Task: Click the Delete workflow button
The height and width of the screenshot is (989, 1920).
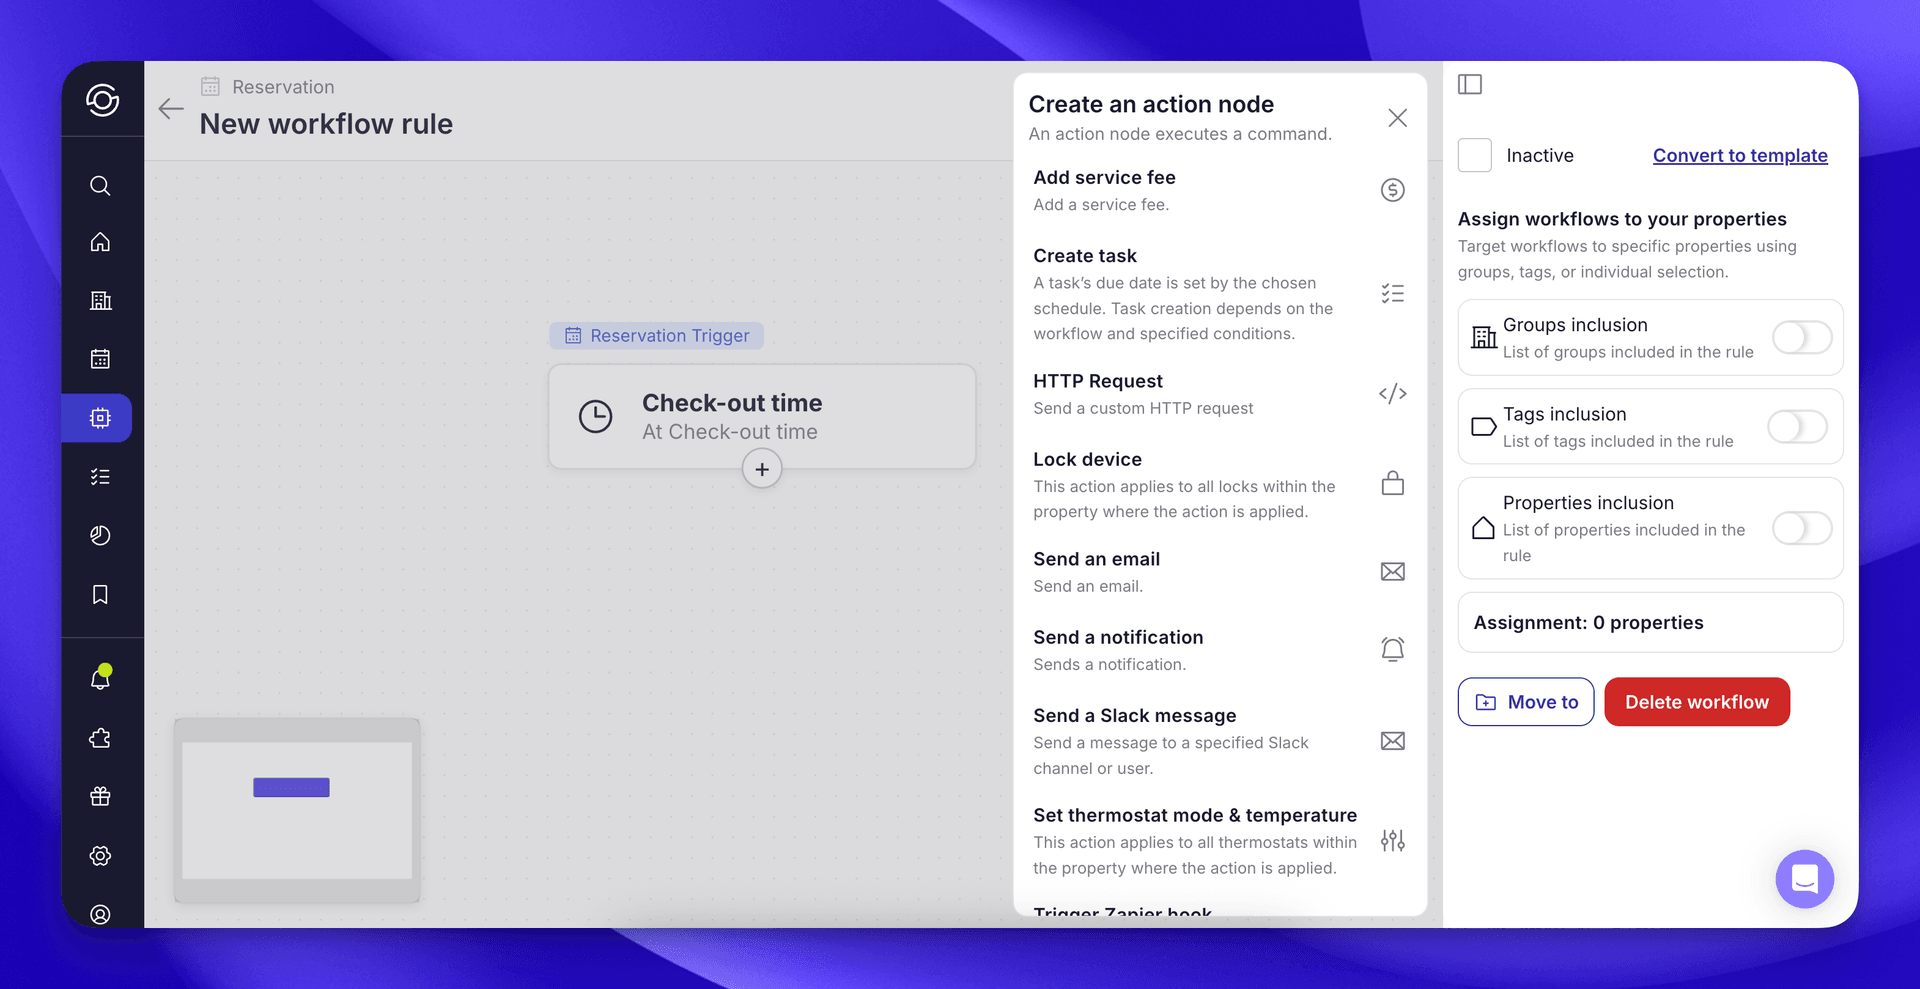Action: (x=1696, y=701)
